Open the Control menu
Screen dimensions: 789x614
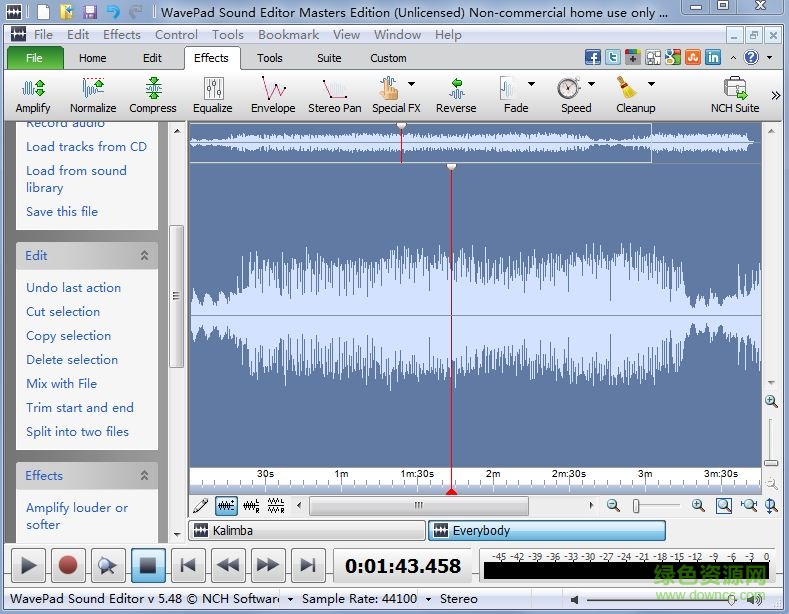[176, 35]
